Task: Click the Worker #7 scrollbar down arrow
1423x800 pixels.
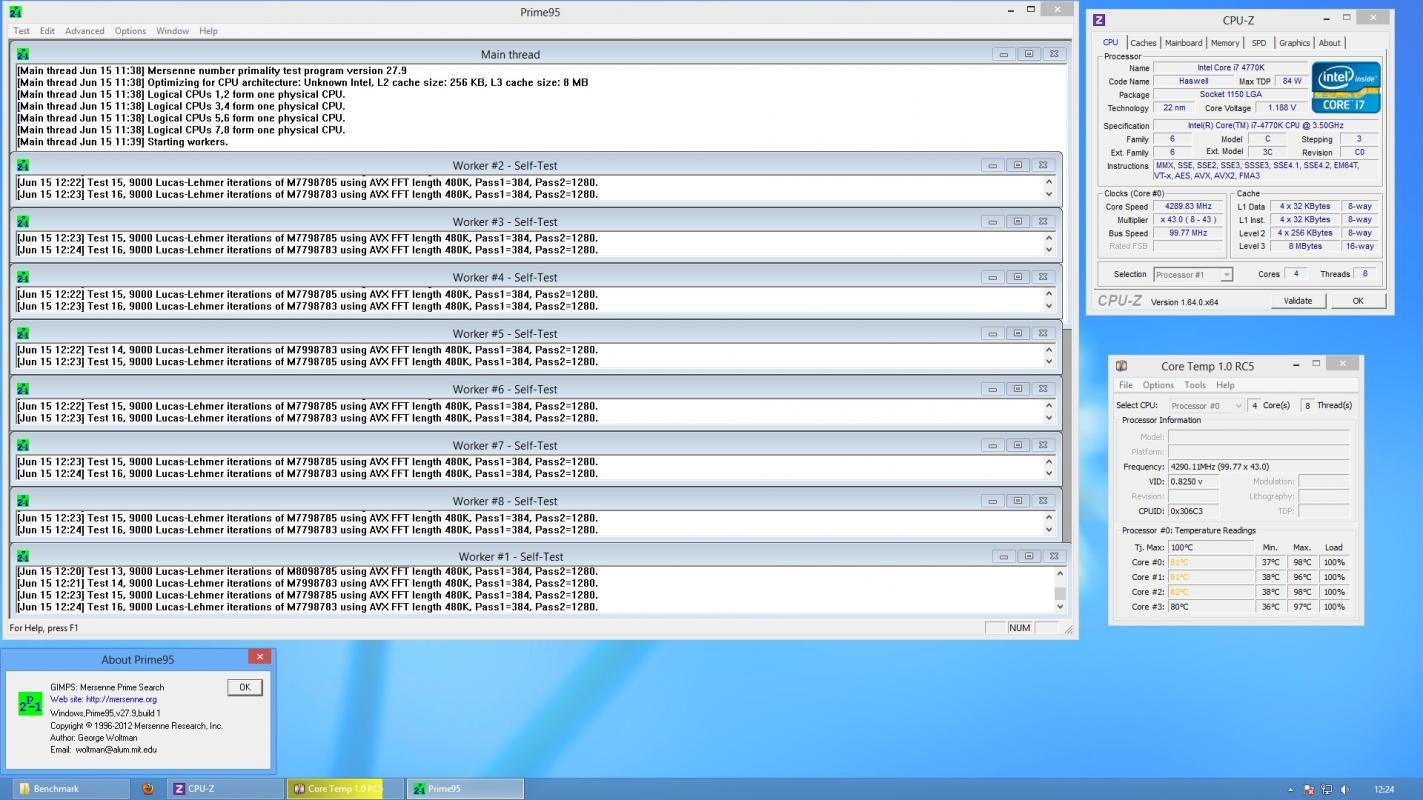Action: pyautogui.click(x=1049, y=474)
